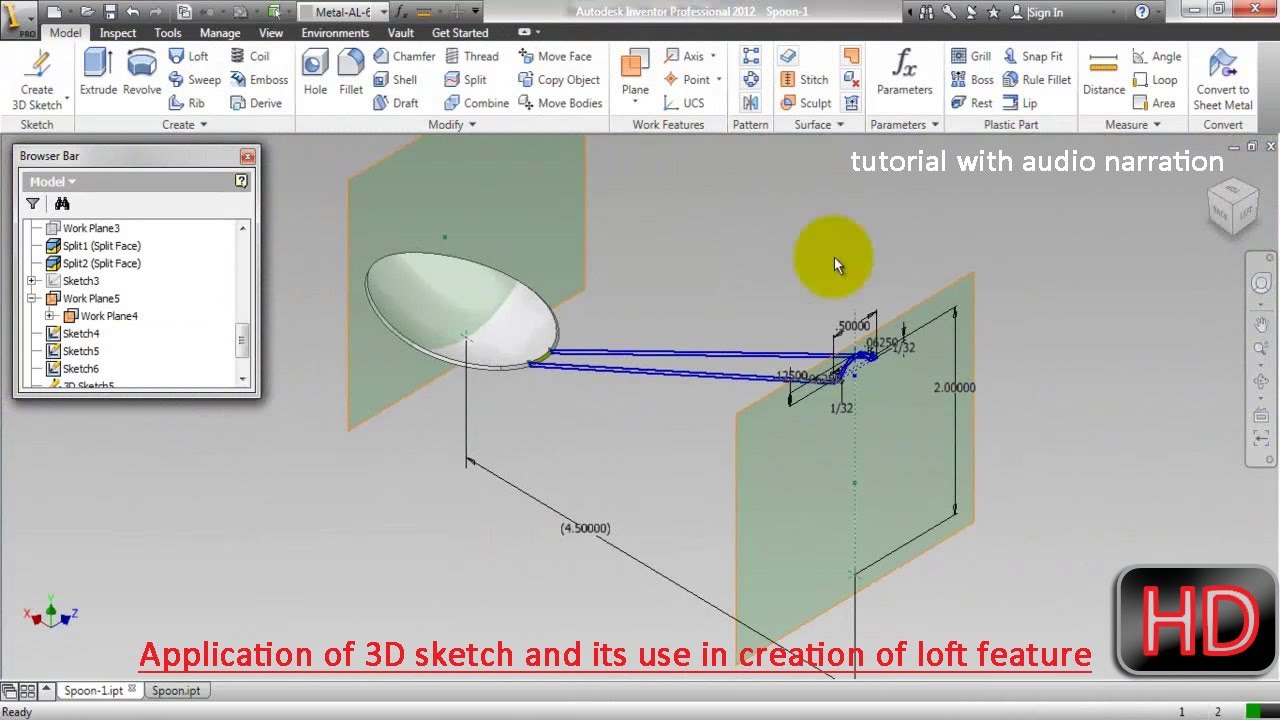Select the Plane tool in Work Features
This screenshot has height=720, width=1280.
pos(634,70)
